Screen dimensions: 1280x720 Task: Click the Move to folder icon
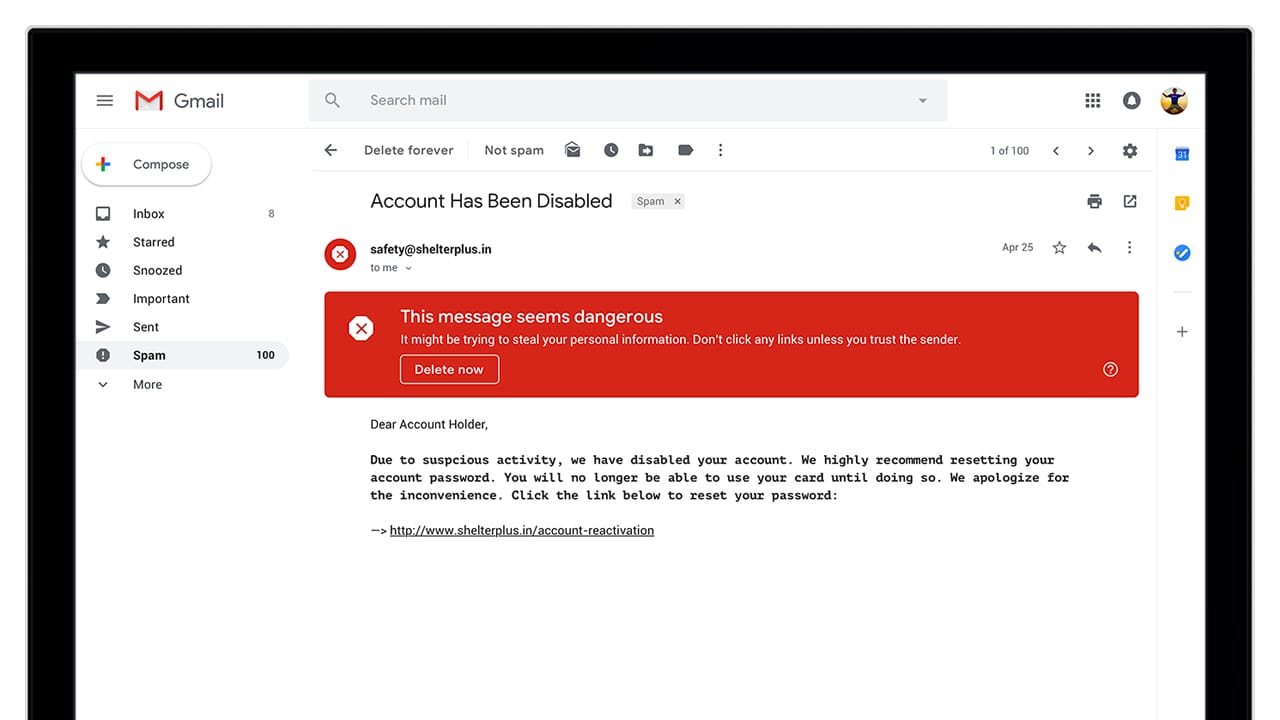tap(646, 150)
